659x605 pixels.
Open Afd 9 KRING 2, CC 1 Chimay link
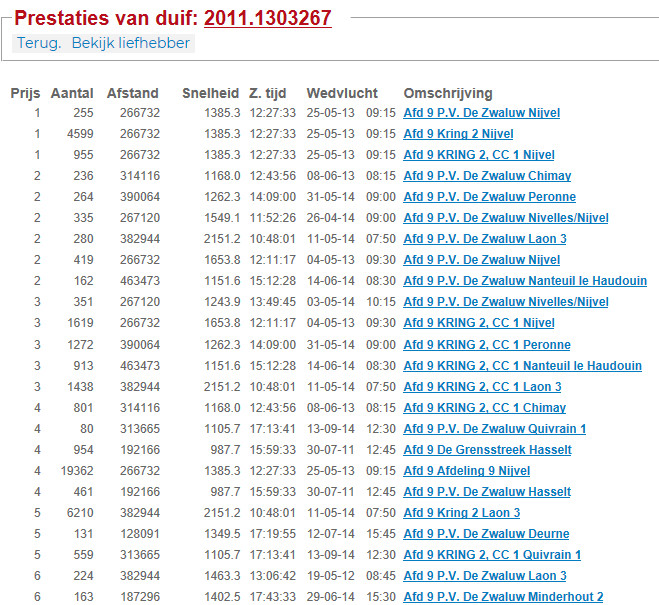[485, 408]
